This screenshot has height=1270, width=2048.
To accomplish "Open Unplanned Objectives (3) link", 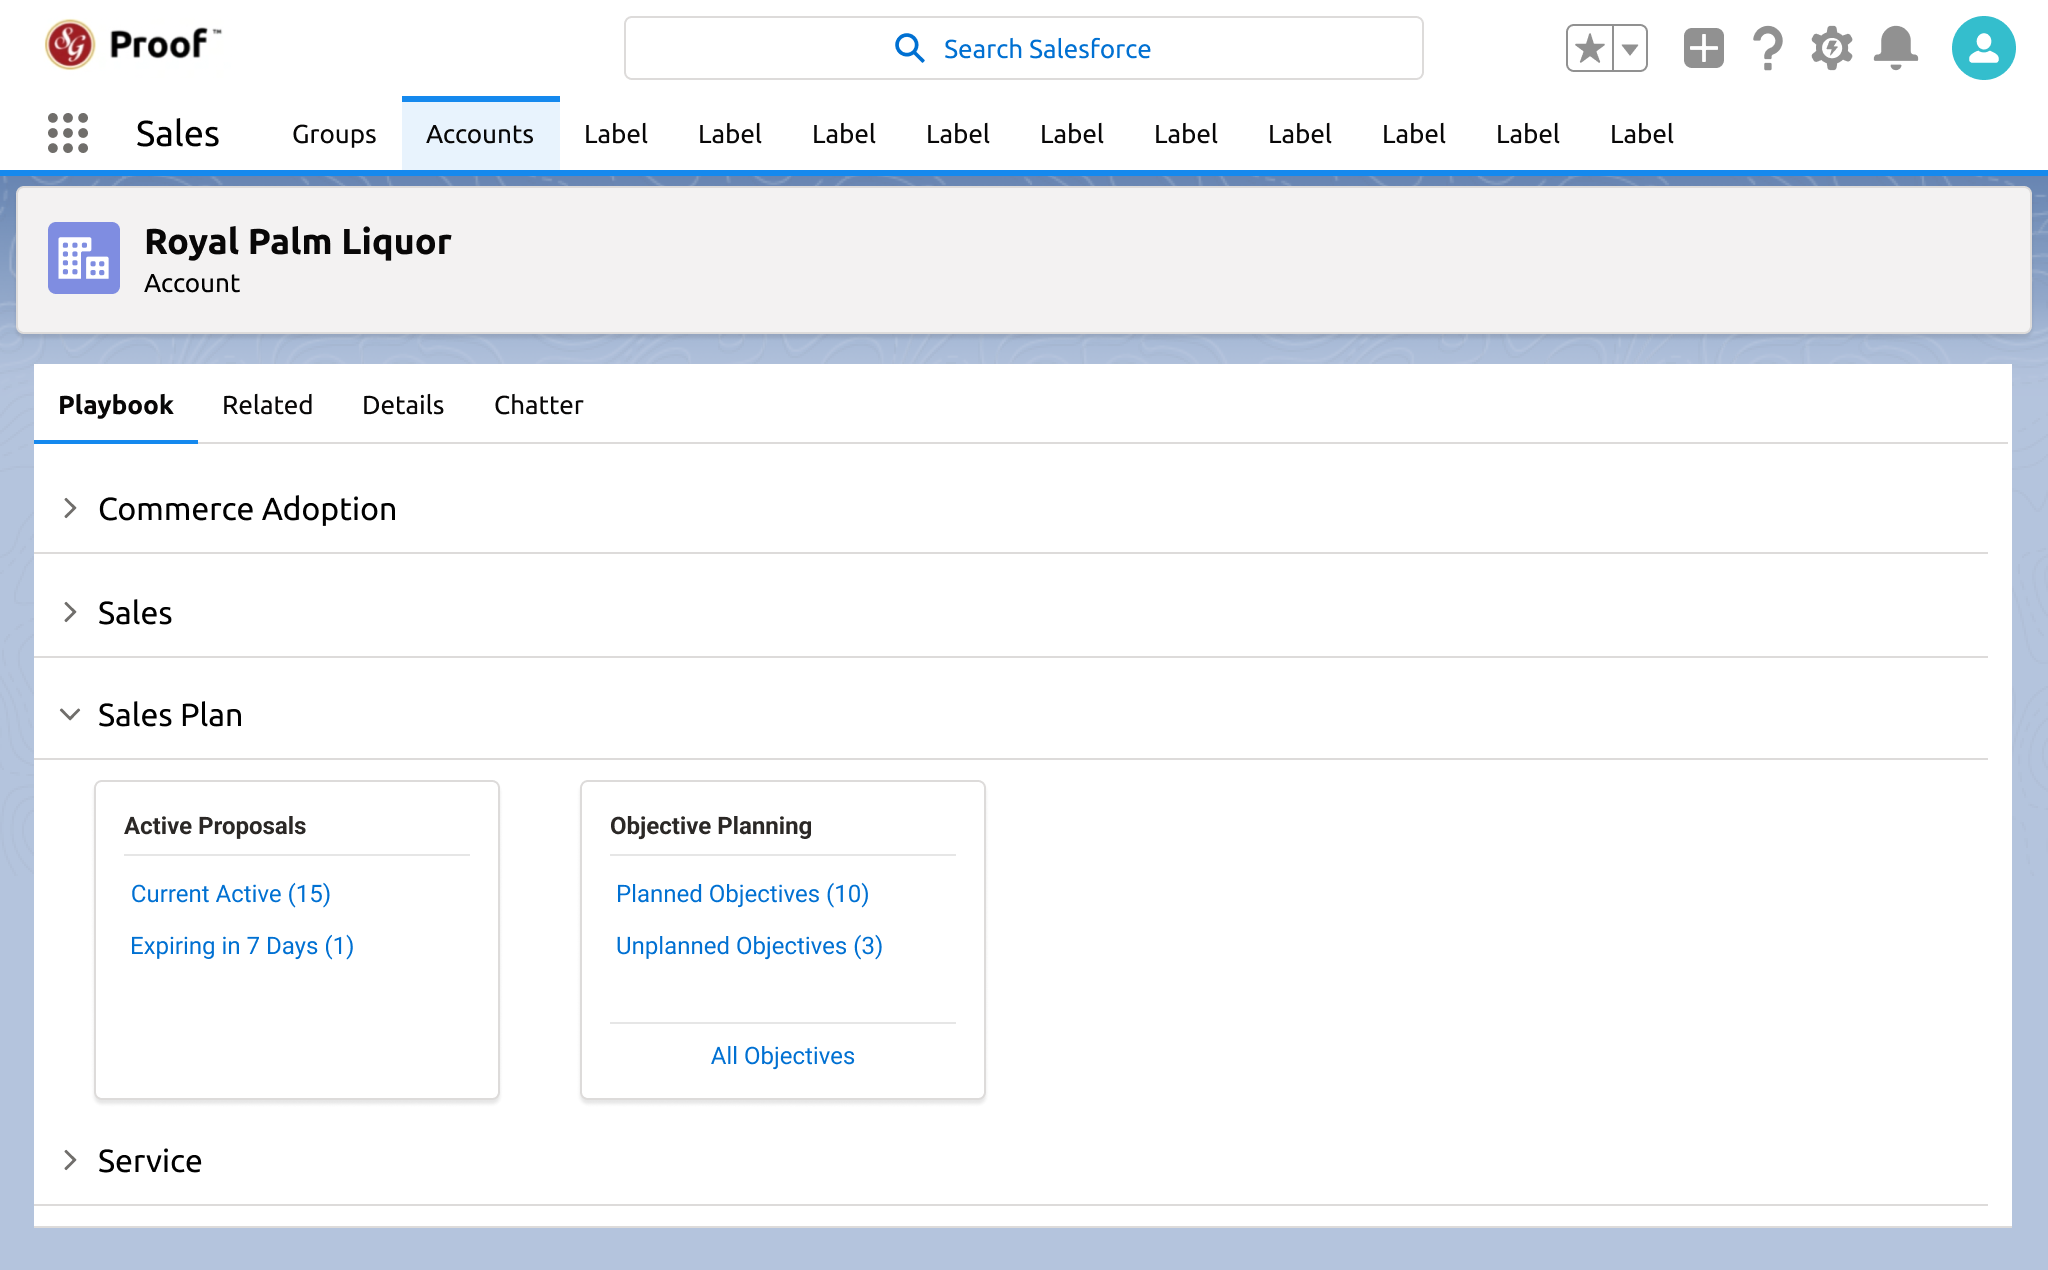I will [x=749, y=946].
